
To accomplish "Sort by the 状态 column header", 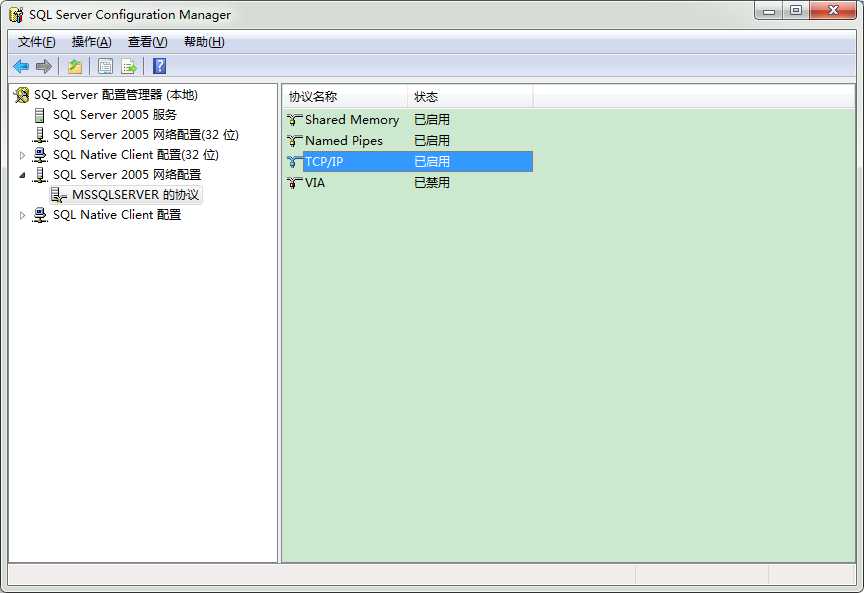I will click(x=470, y=97).
